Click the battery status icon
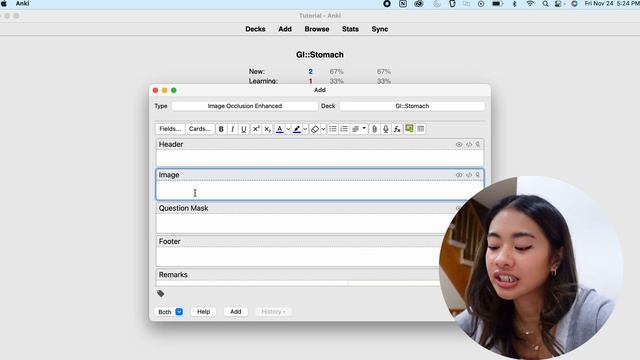This screenshot has height=360, width=640. (497, 4)
